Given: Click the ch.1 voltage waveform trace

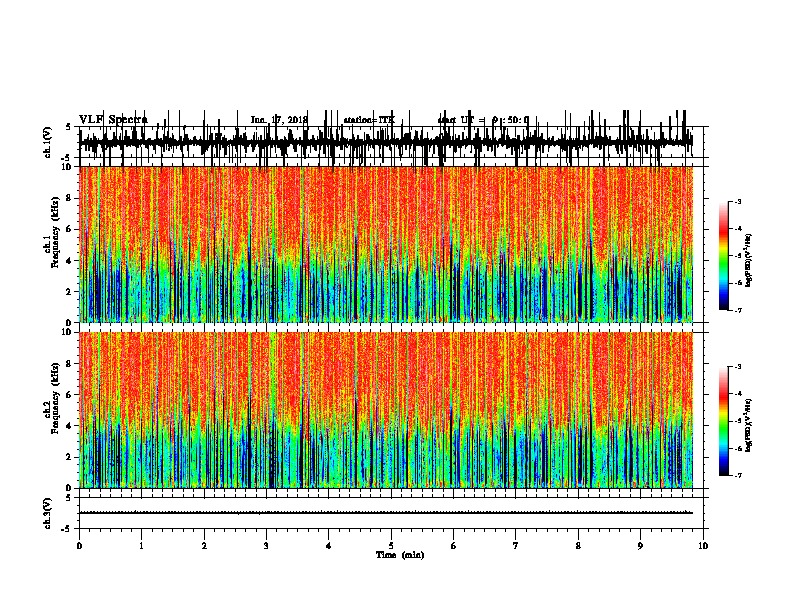Looking at the screenshot, I should tap(386, 142).
